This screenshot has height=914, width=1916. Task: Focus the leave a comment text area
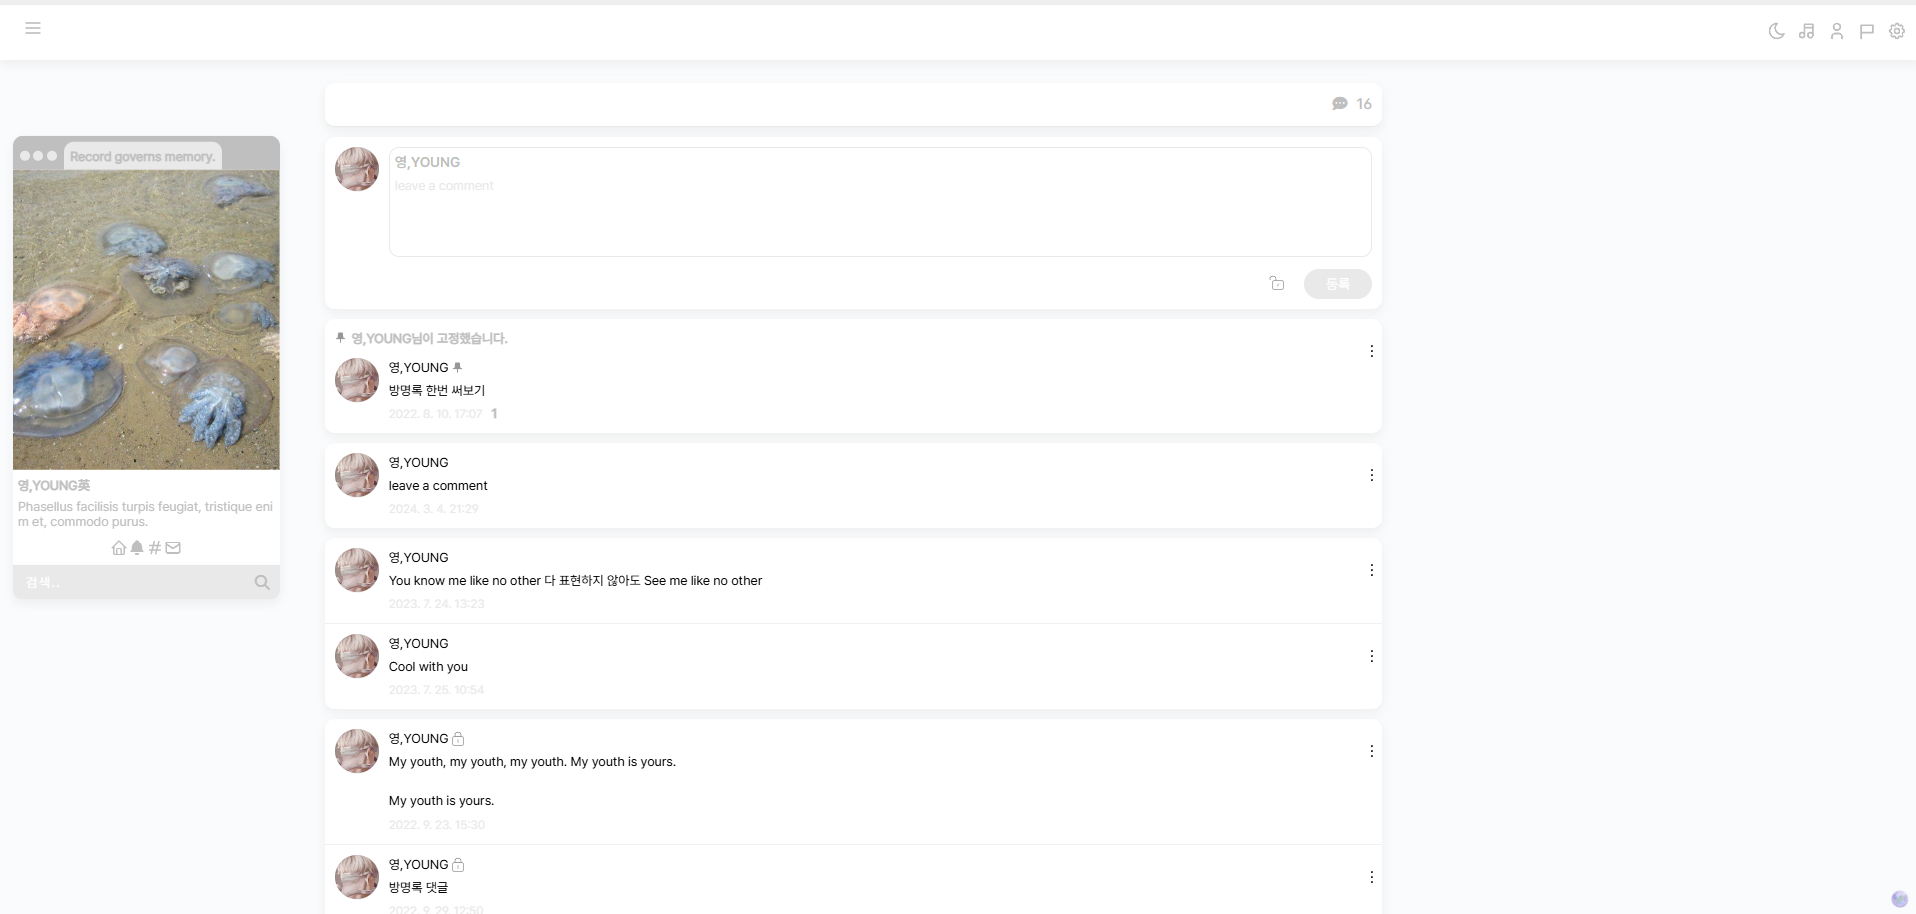[x=880, y=202]
